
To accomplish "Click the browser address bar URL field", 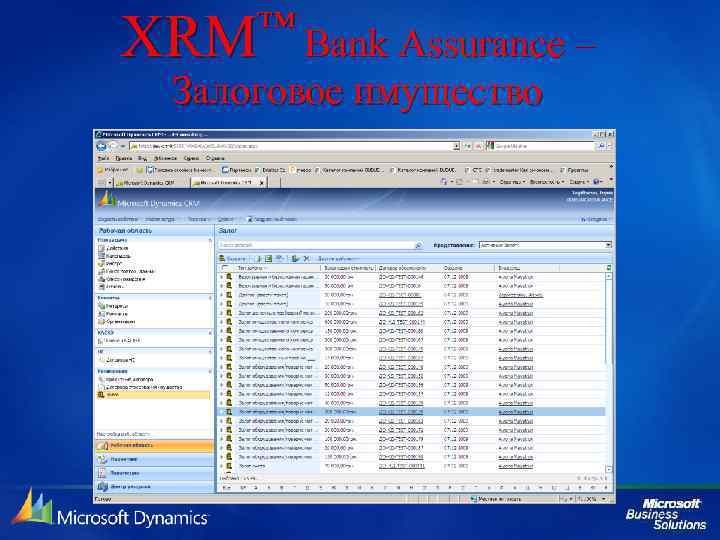I will 292,146.
